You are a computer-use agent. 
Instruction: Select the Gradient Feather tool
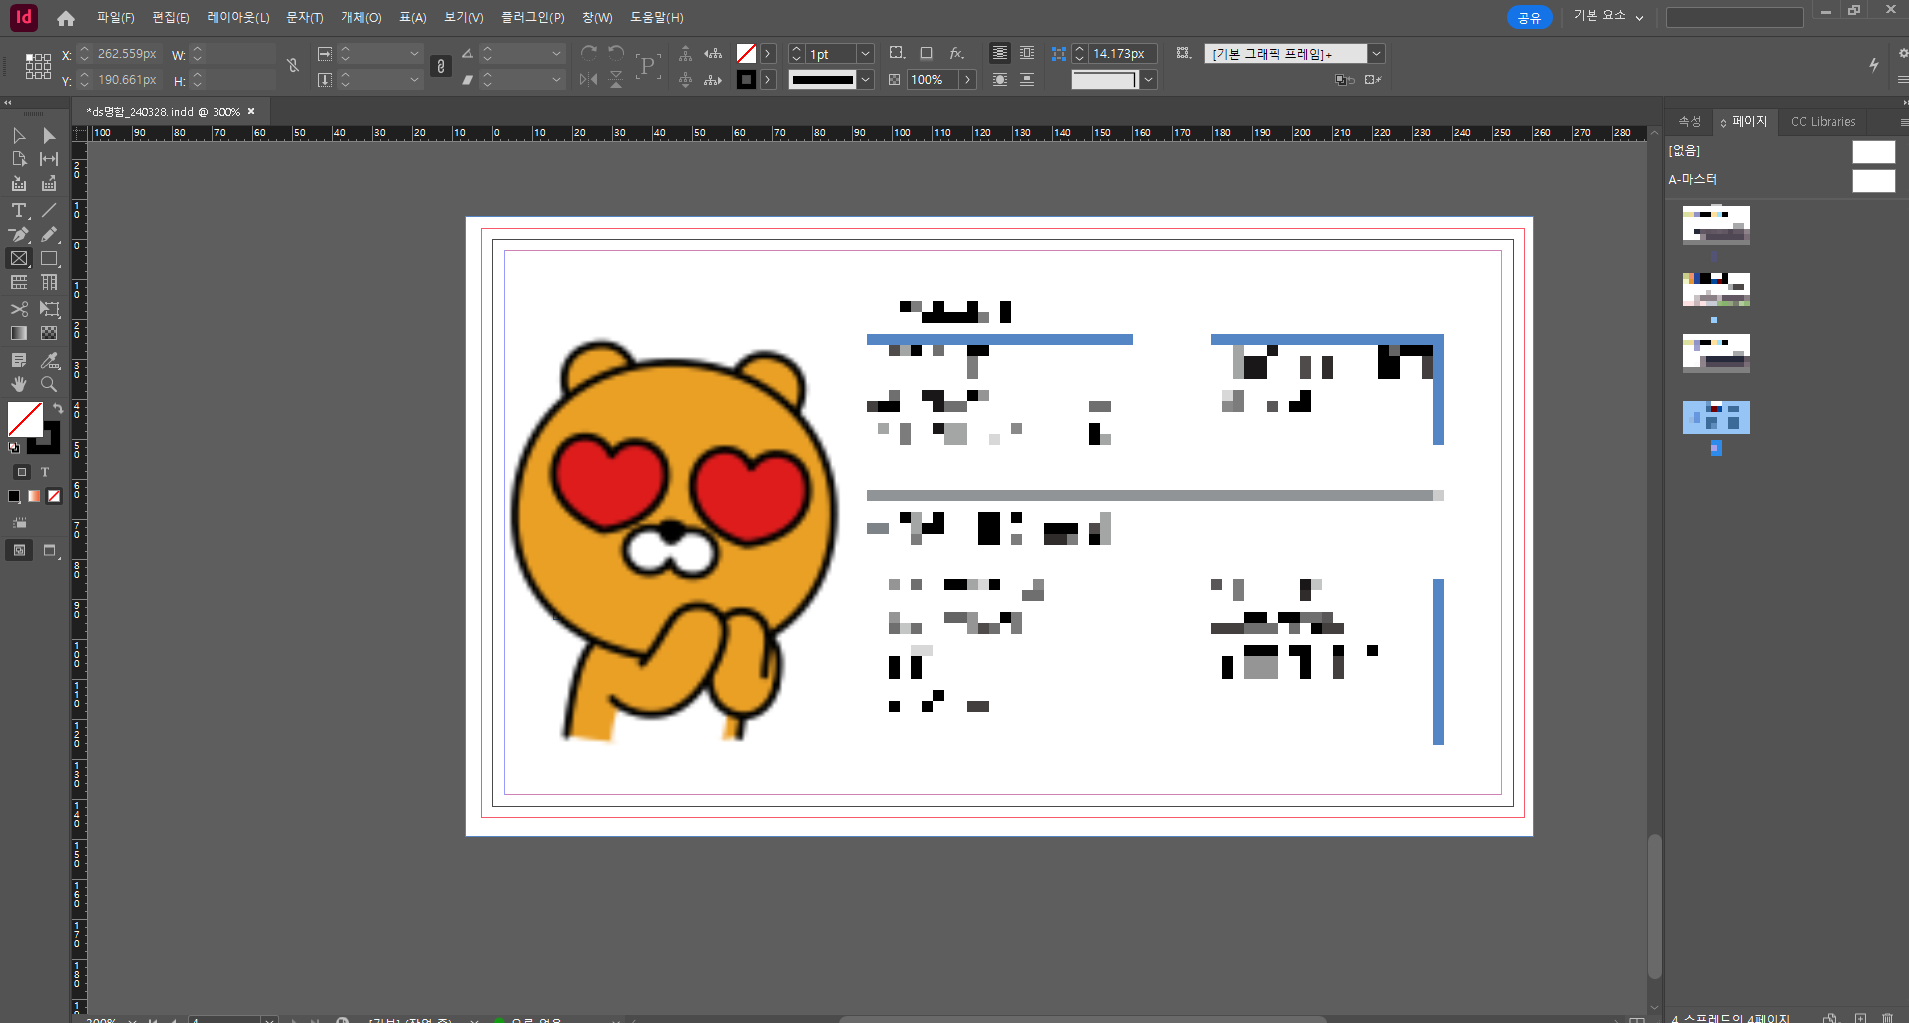pos(49,333)
